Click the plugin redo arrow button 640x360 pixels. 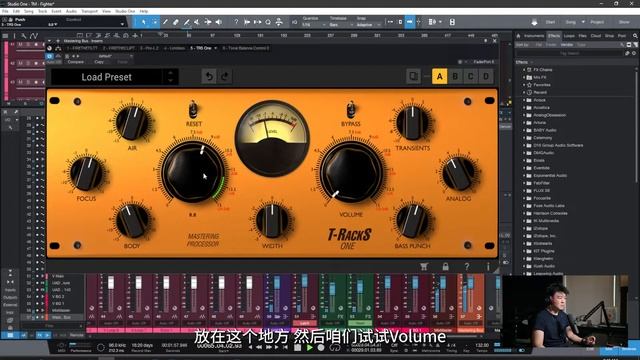click(225, 76)
